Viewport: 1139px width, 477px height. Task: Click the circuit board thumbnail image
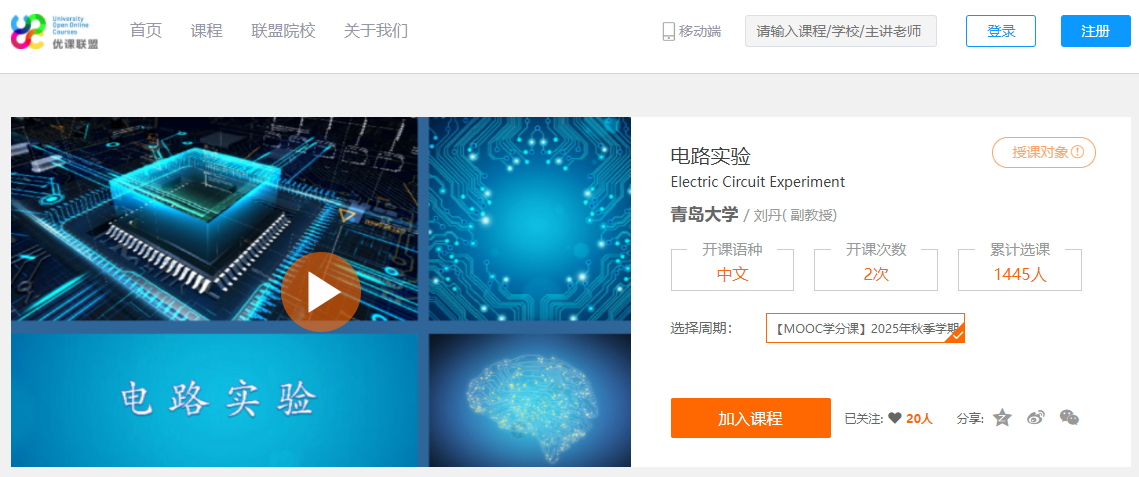pyautogui.click(x=530, y=219)
